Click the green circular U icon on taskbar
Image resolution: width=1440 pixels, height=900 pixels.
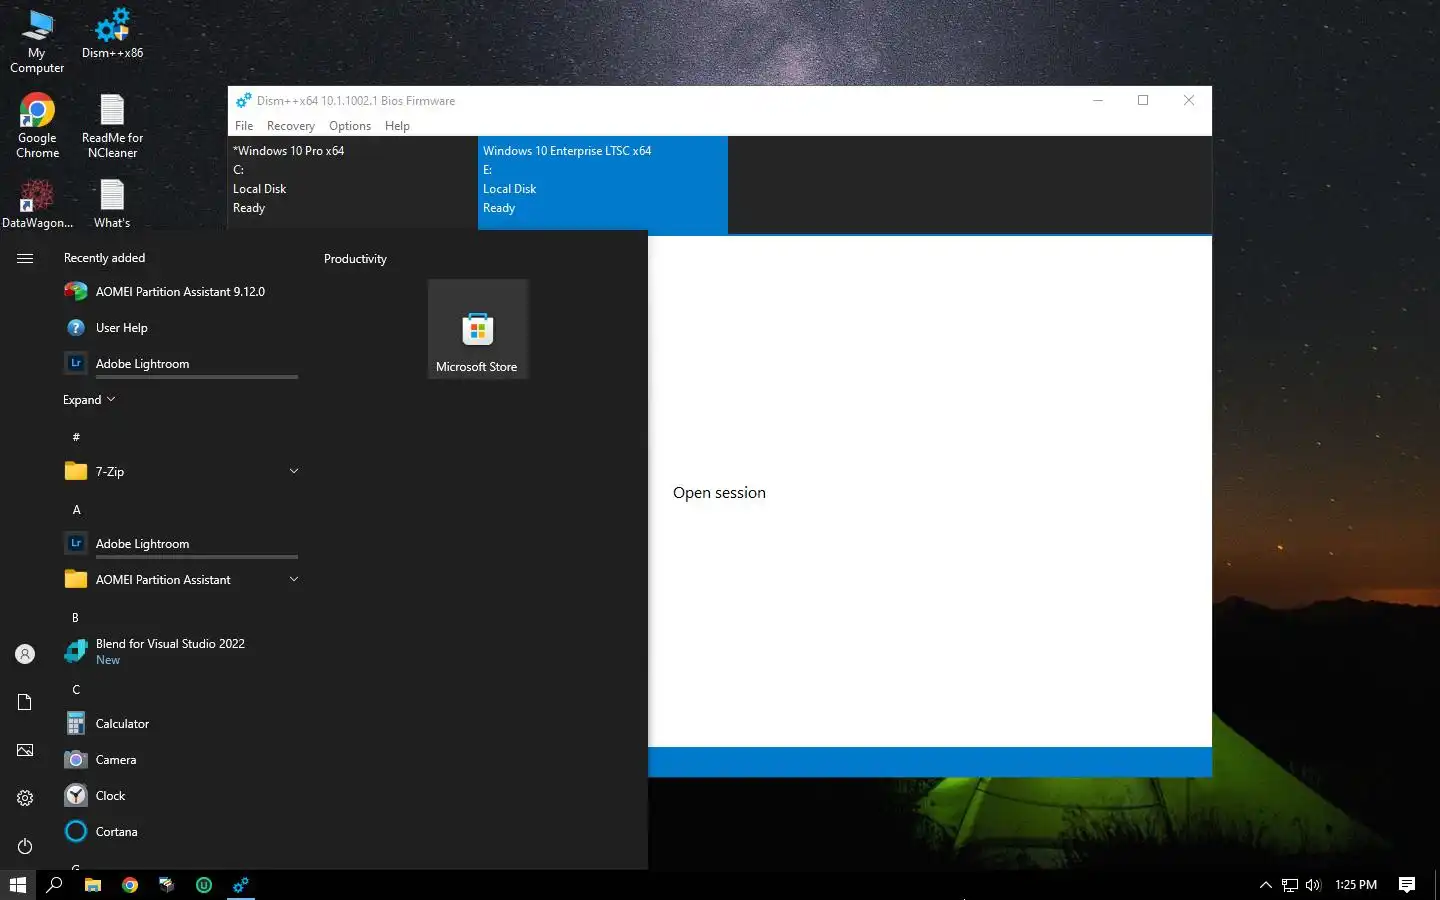[x=204, y=885]
